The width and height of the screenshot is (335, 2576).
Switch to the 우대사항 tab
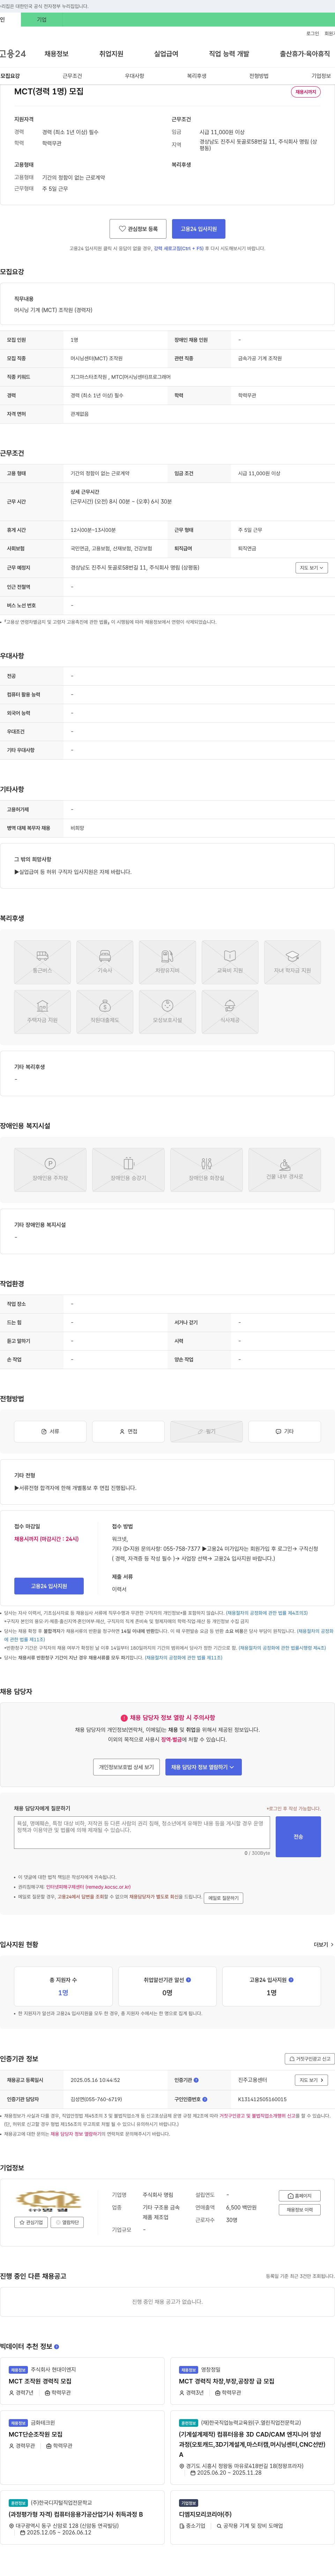[x=134, y=76]
